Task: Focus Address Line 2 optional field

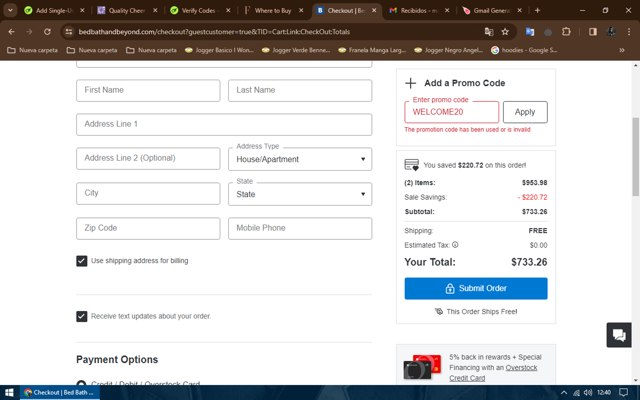Action: 148,158
